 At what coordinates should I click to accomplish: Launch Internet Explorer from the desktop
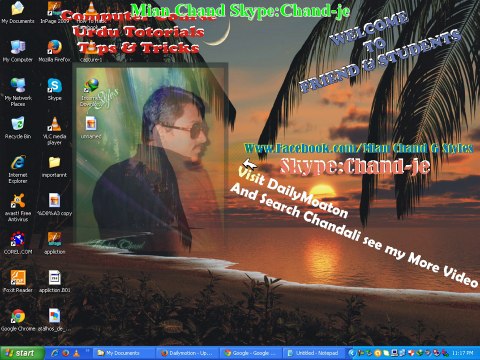[x=18, y=169]
